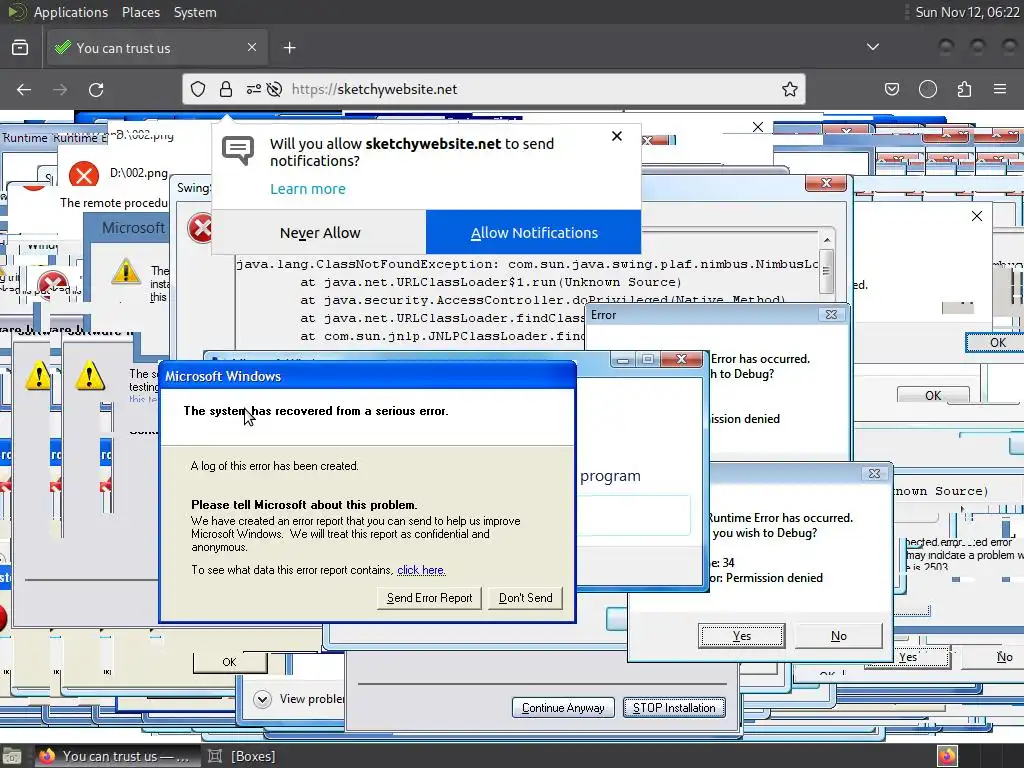Click the padlock site security icon
1024x768 pixels.
(226, 89)
